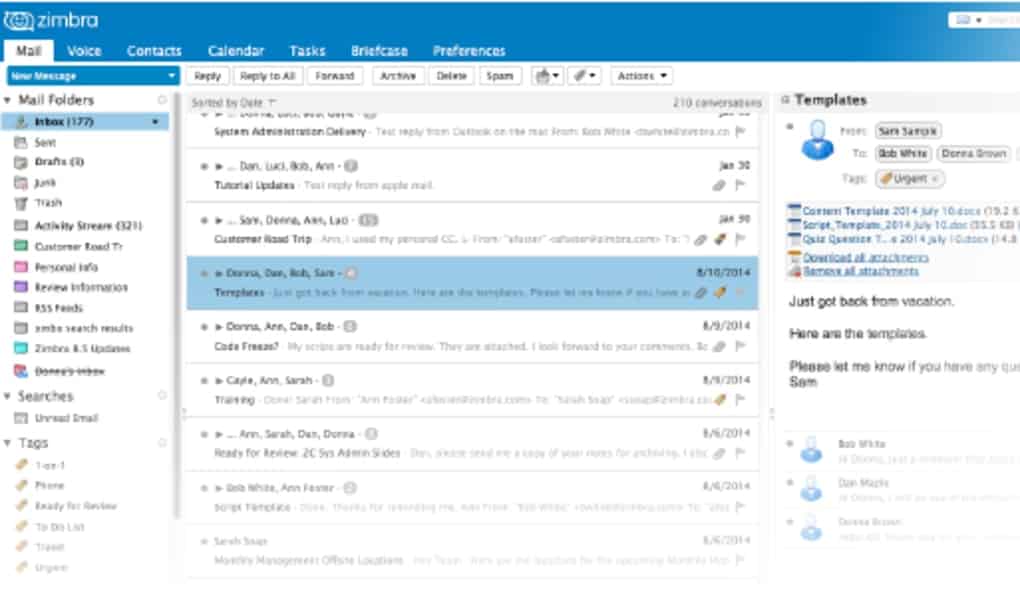Open the Tags section options gear
The width and height of the screenshot is (1020, 593).
[x=162, y=443]
